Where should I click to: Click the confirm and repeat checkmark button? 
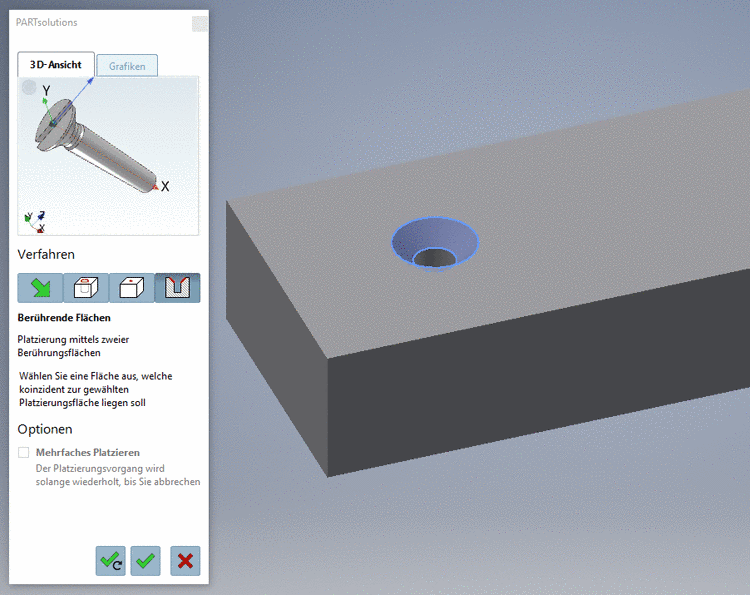110,561
